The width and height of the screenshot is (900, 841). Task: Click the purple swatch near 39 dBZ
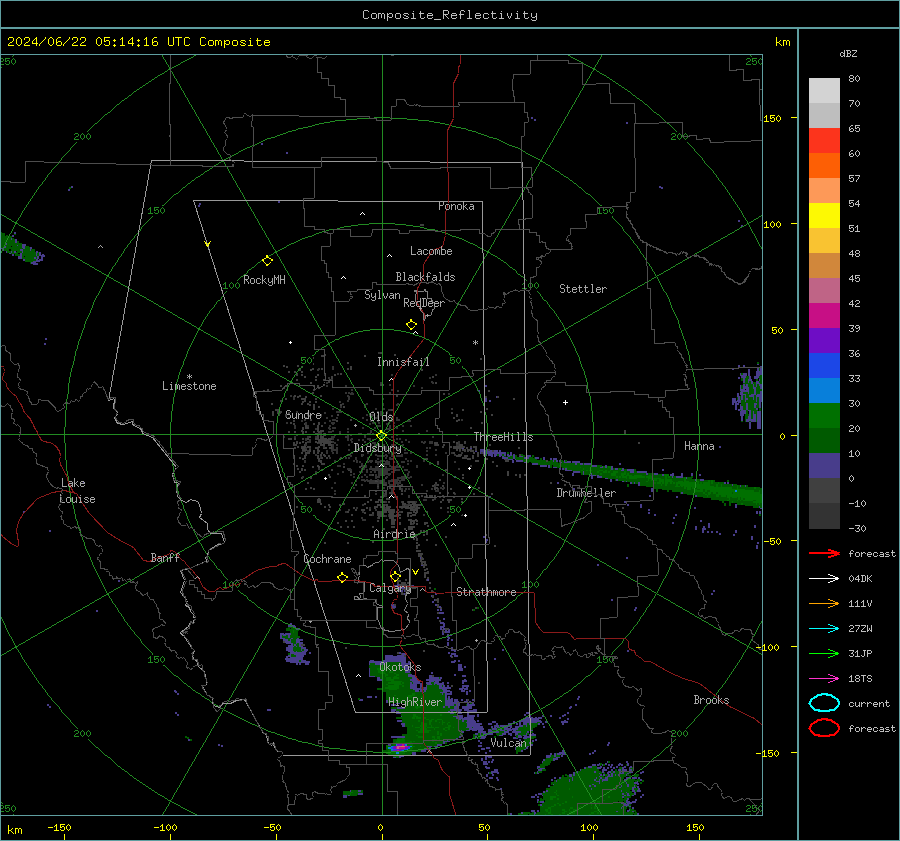pos(824,340)
